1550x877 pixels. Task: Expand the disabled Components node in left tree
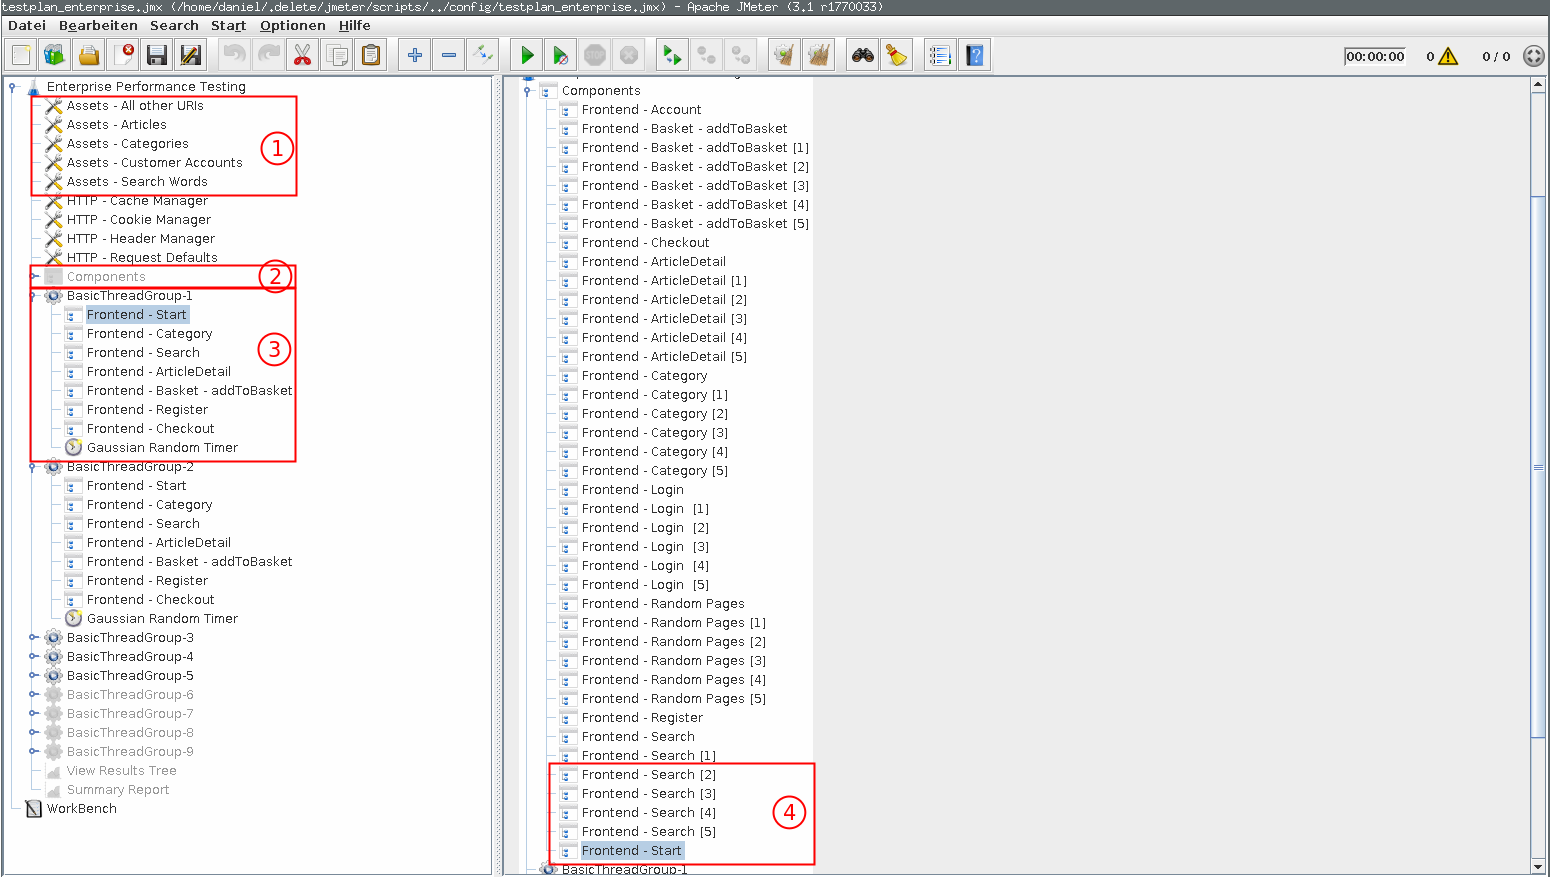click(34, 277)
